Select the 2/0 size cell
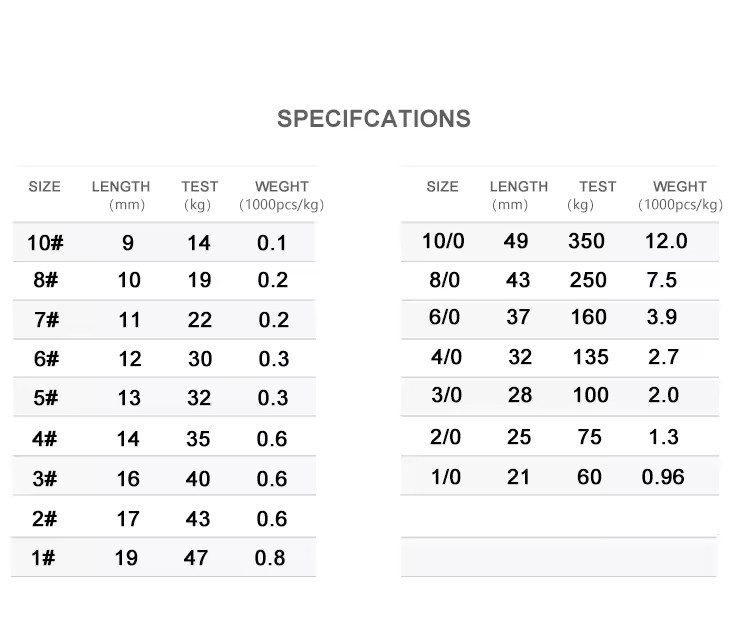This screenshot has height=621, width=741. [445, 437]
